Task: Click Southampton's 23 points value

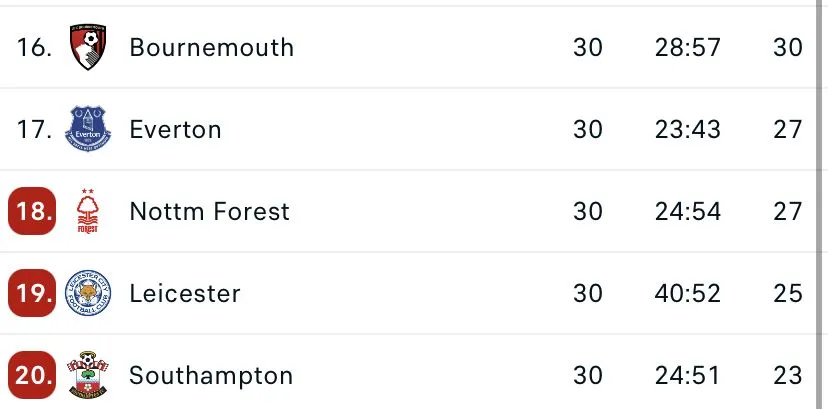Action: (788, 375)
